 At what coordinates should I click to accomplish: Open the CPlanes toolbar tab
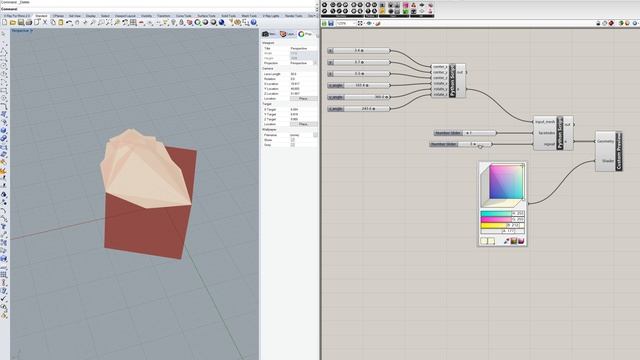pos(58,16)
